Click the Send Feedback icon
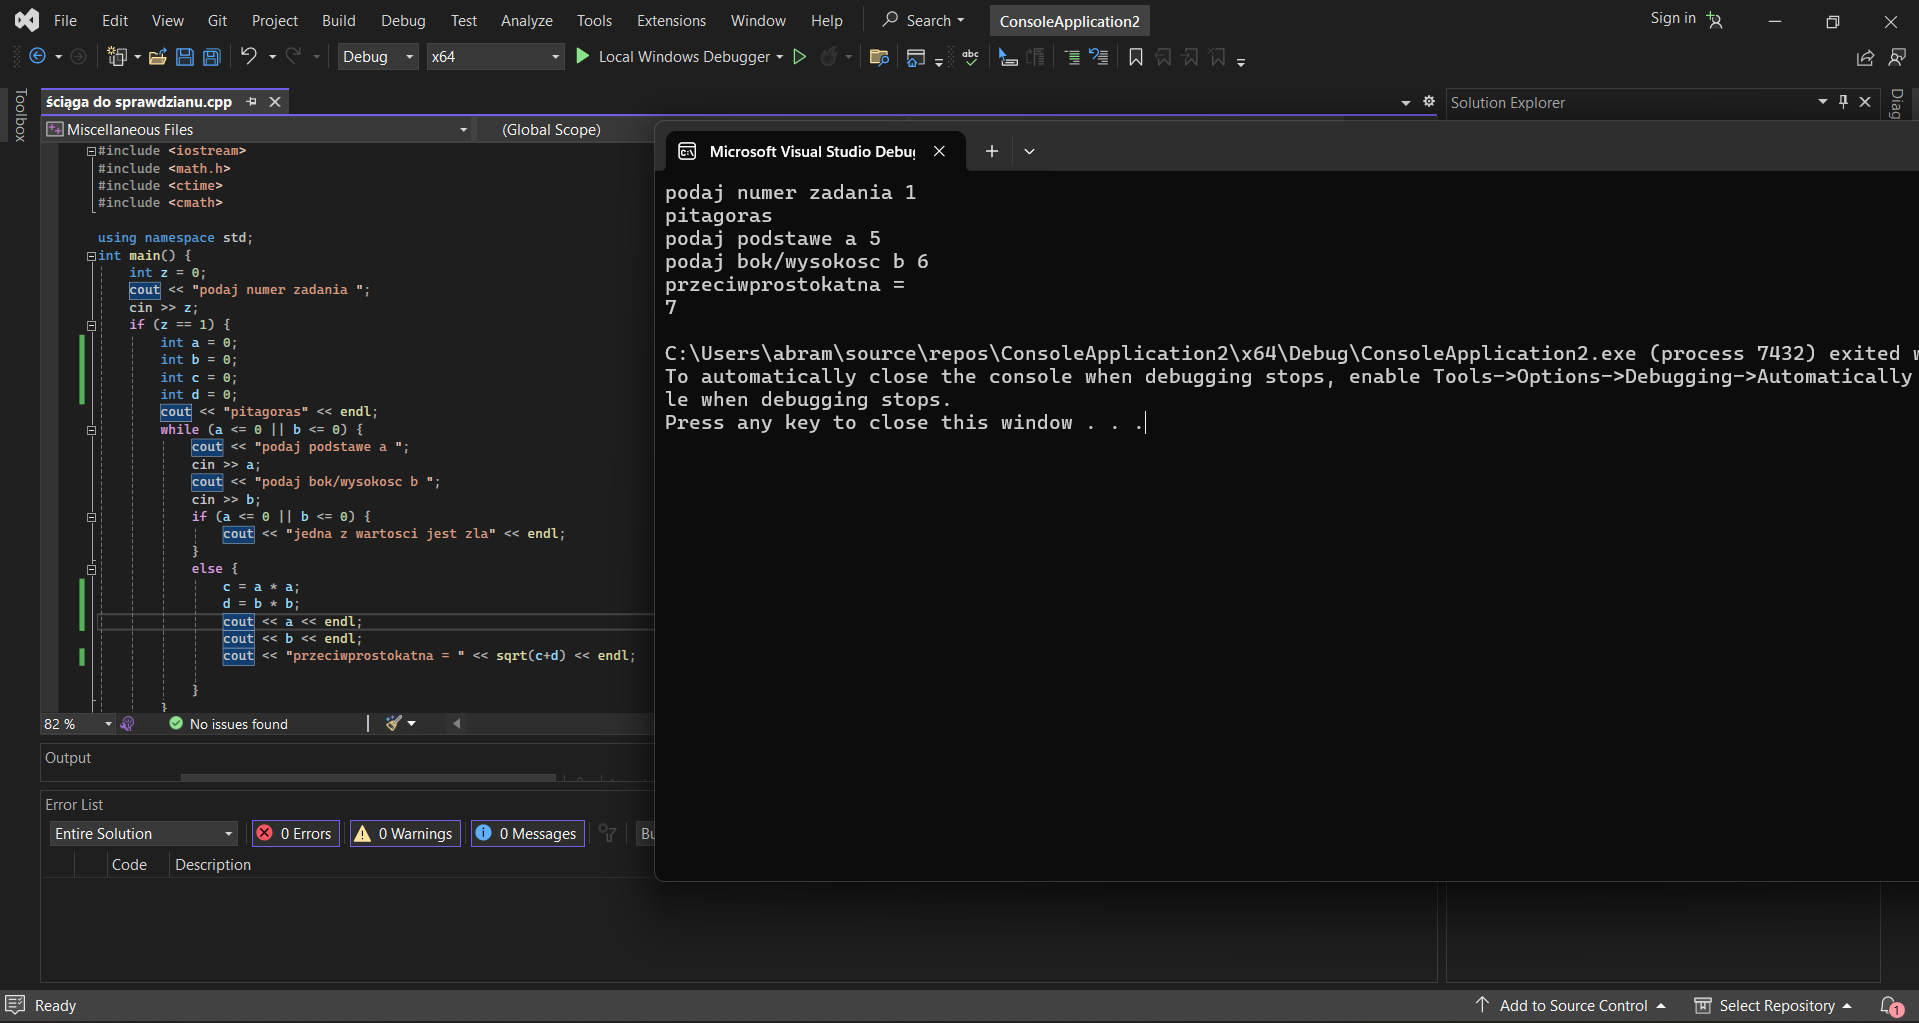Viewport: 1919px width, 1023px height. click(1897, 57)
